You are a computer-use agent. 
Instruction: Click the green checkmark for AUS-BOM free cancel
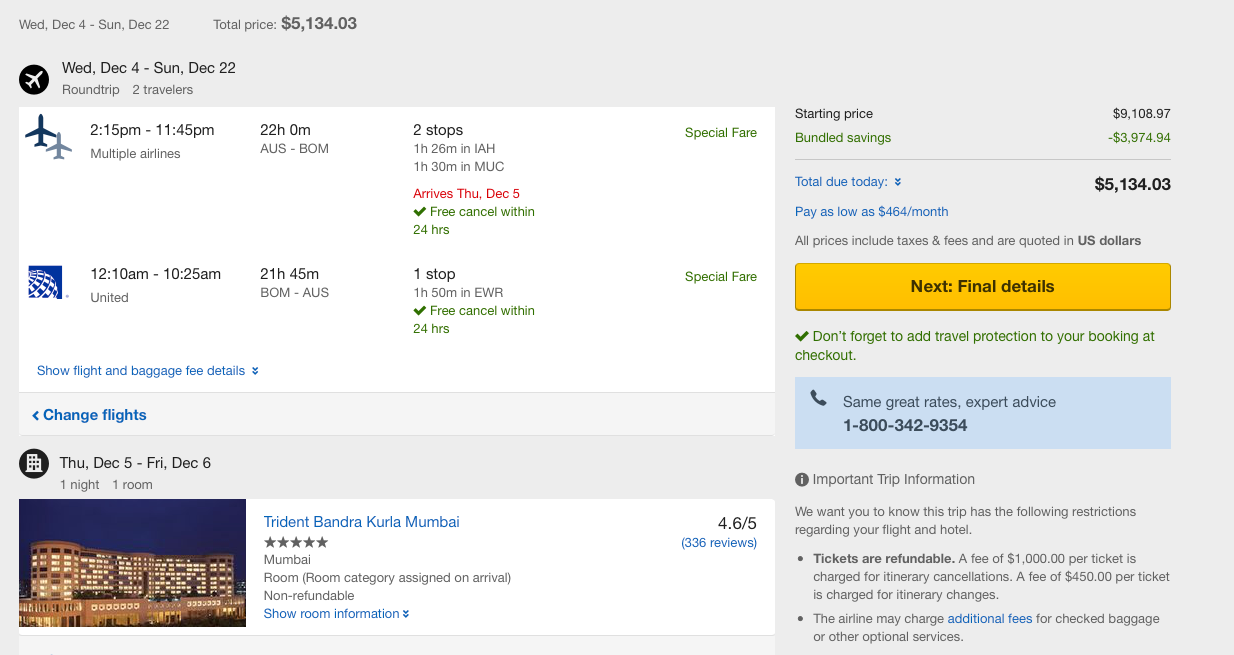tap(420, 212)
